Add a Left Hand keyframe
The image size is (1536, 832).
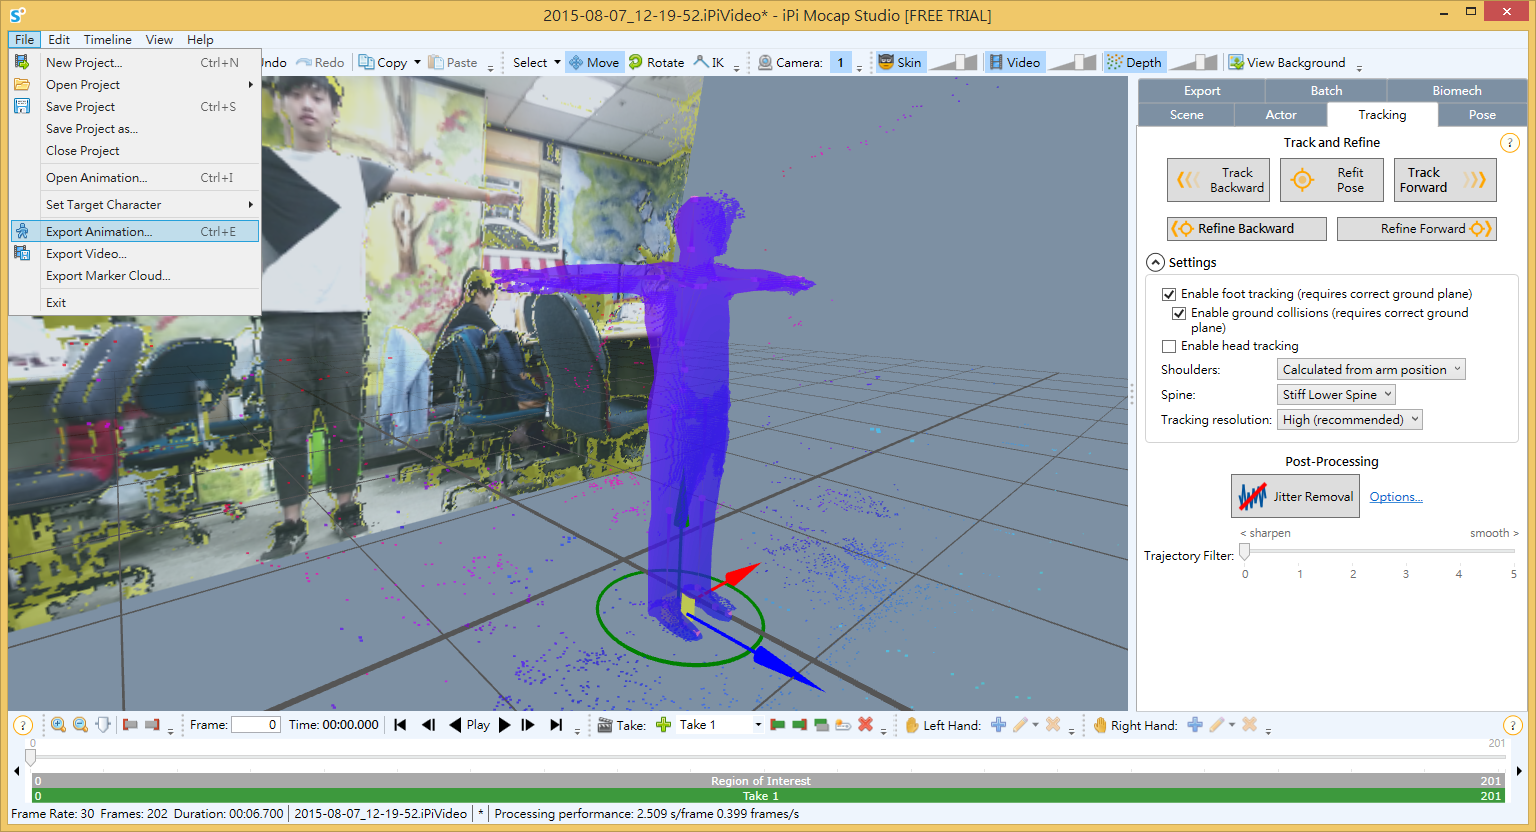click(998, 725)
